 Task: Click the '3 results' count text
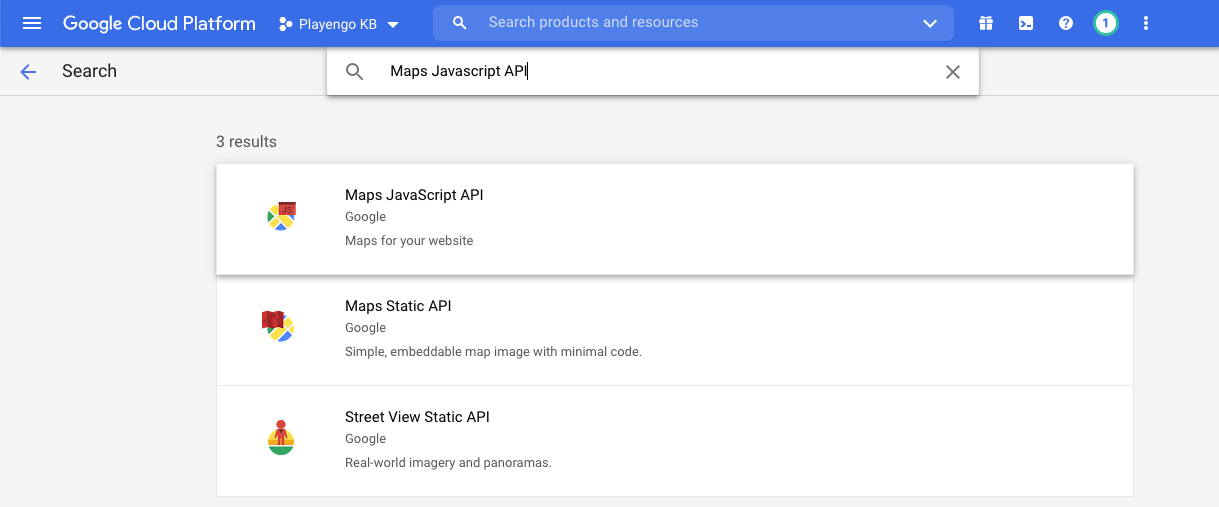coord(246,142)
